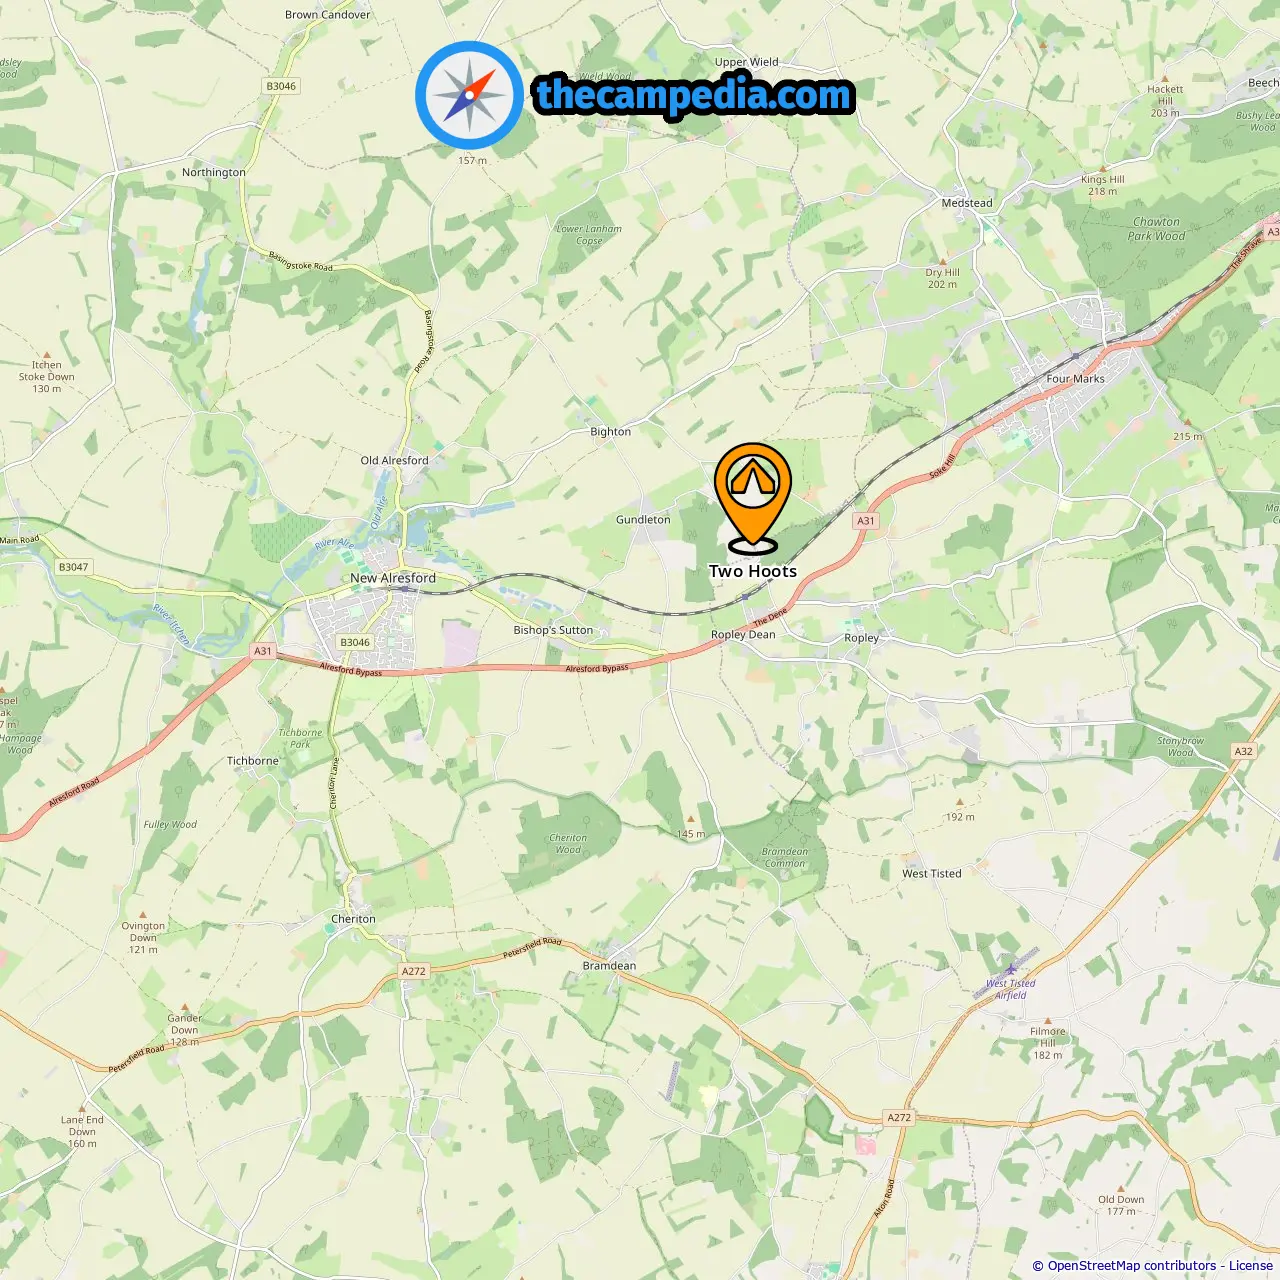
Task: Open the License link
Action: [1251, 1265]
